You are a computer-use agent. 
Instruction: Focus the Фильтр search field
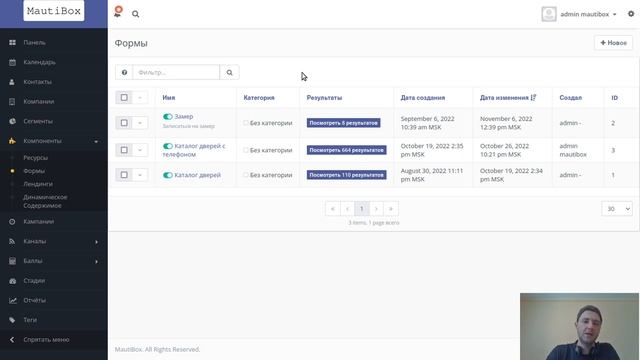pos(176,72)
